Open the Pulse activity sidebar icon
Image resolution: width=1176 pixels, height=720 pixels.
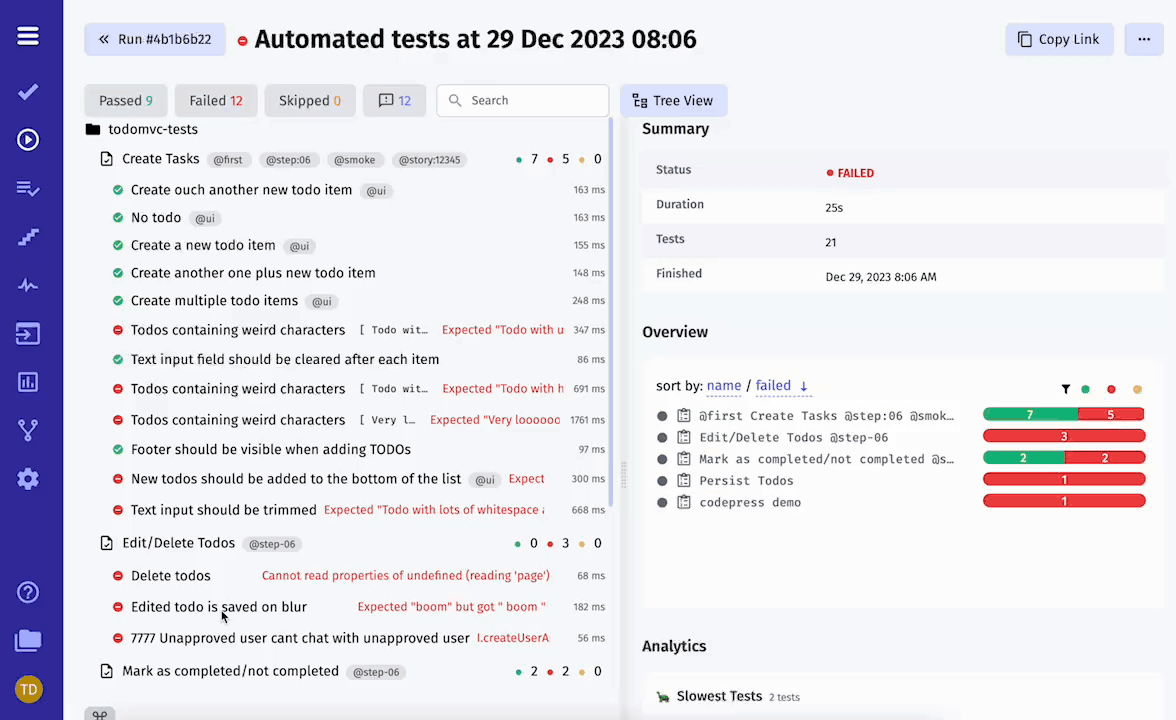(x=28, y=285)
